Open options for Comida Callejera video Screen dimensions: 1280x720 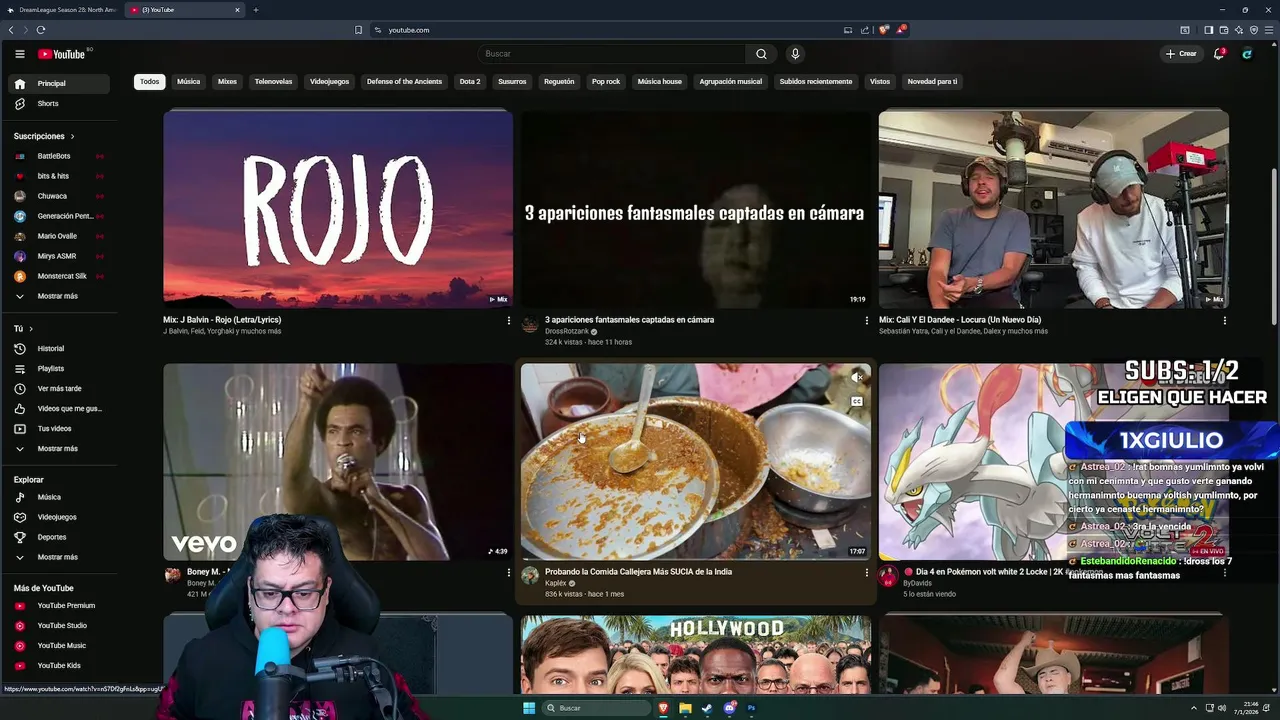click(866, 573)
